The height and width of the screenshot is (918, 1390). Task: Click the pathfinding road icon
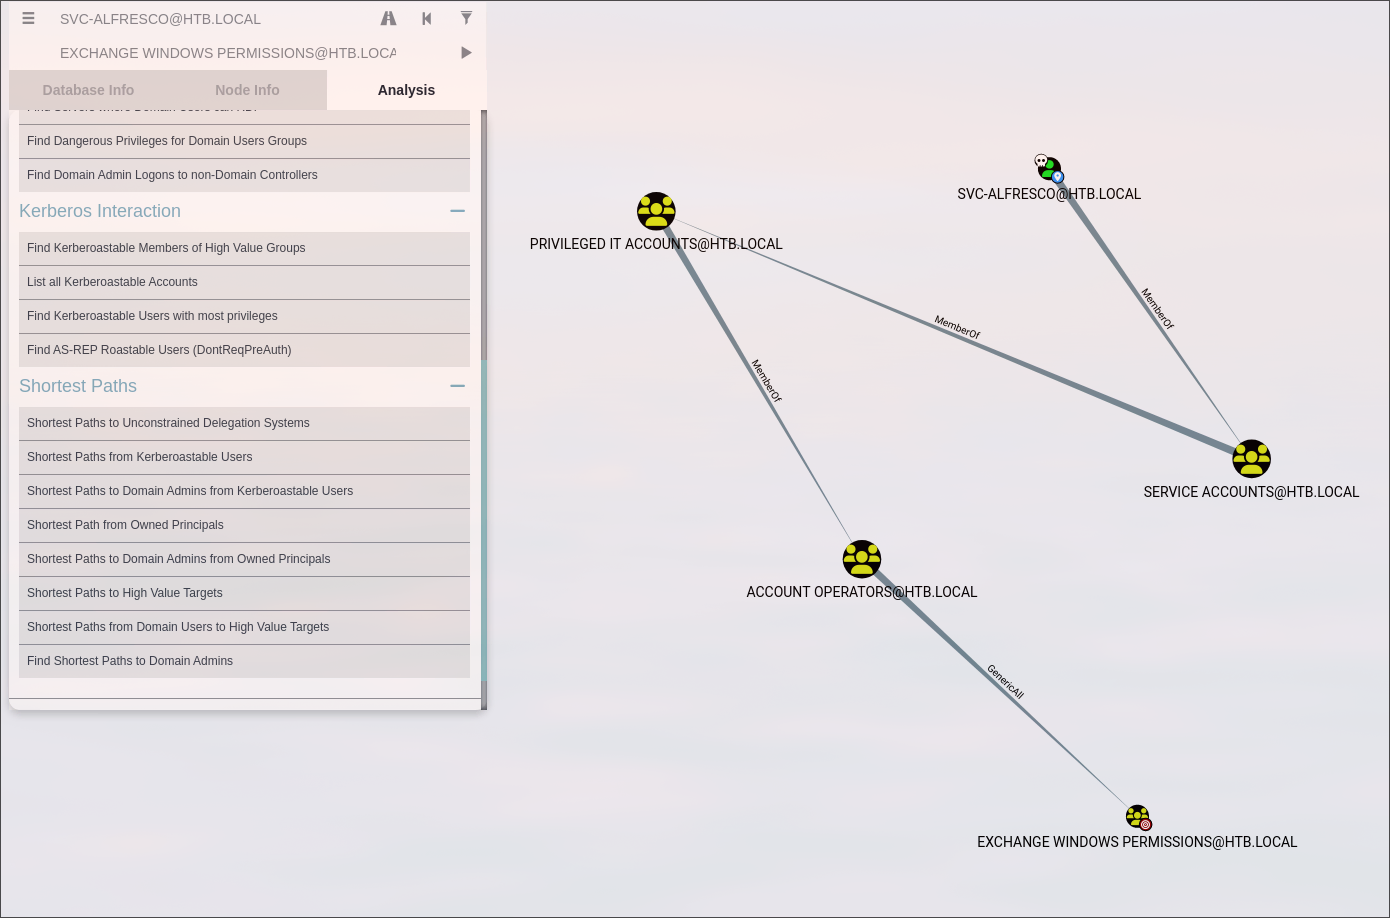coord(388,18)
